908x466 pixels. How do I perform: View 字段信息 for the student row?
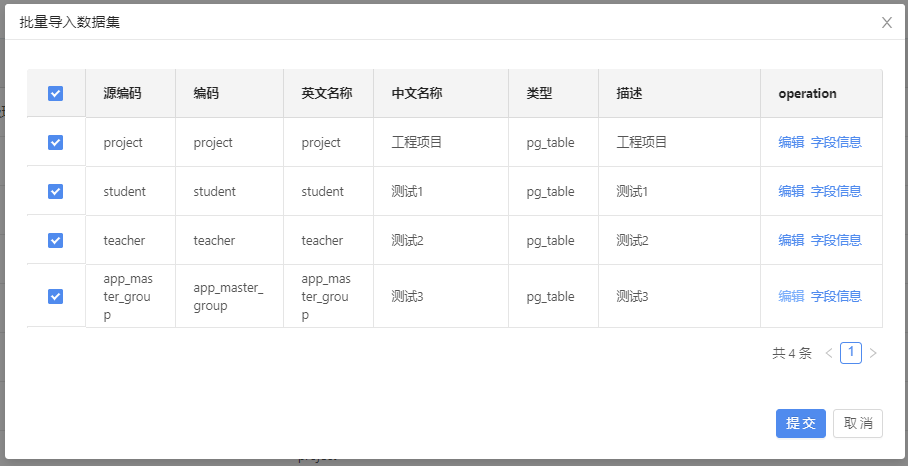point(836,191)
